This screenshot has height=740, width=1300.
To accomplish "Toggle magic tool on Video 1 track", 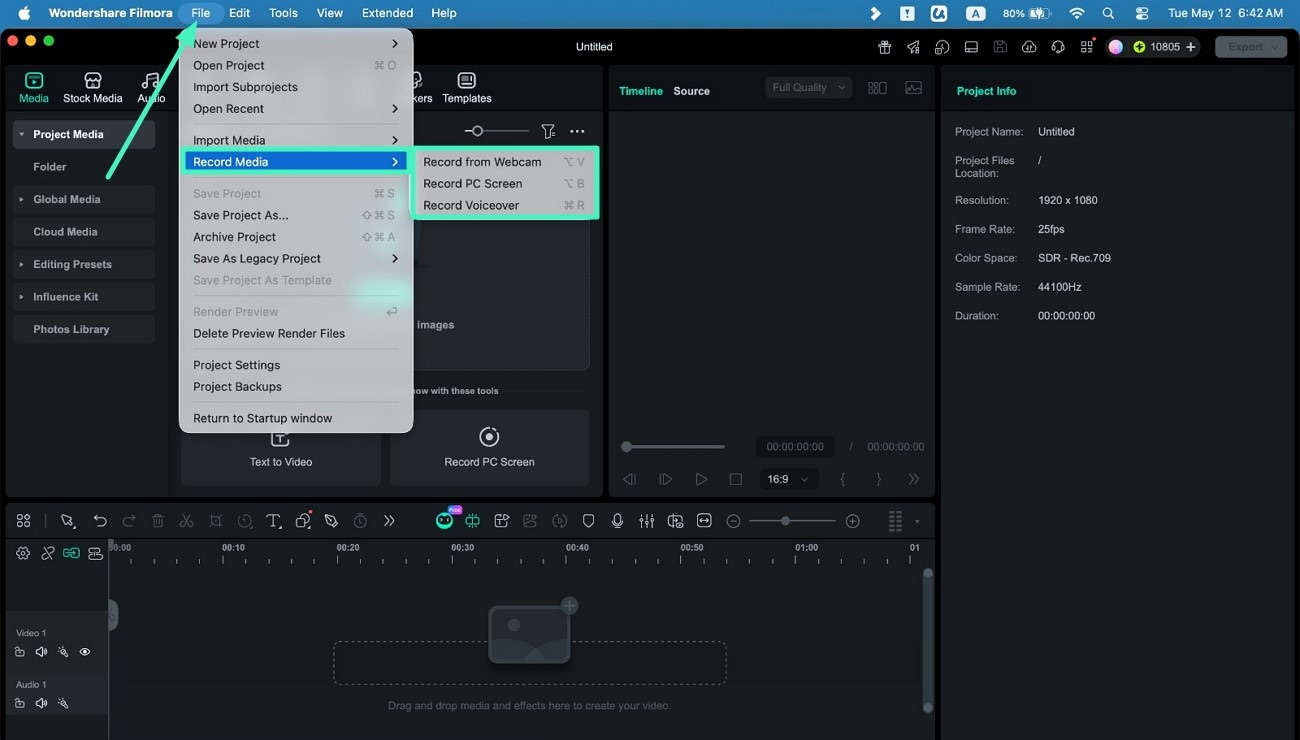I will tap(63, 652).
